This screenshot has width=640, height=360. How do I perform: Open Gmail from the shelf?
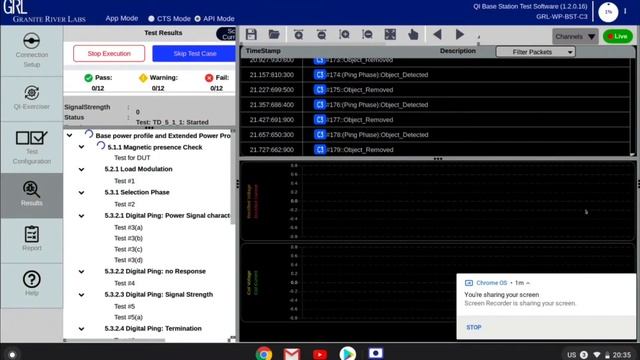tap(292, 353)
